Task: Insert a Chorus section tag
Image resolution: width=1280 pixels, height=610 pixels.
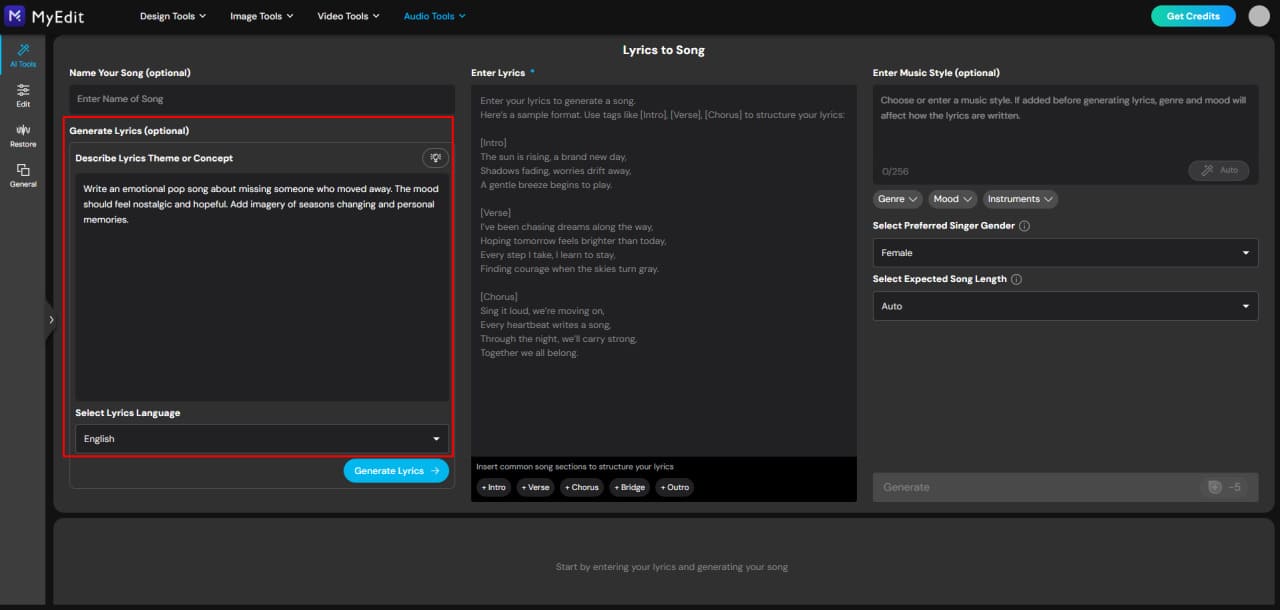Action: tap(581, 487)
